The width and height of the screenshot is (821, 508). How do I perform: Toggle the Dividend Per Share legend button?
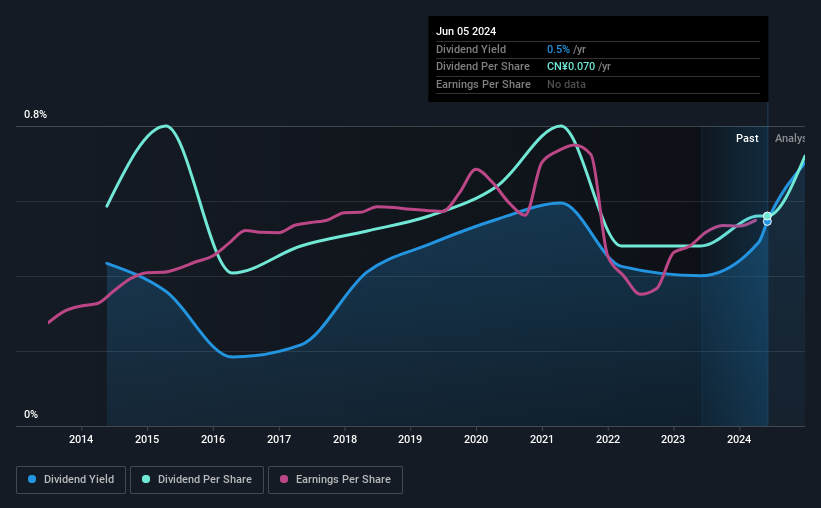tap(197, 480)
